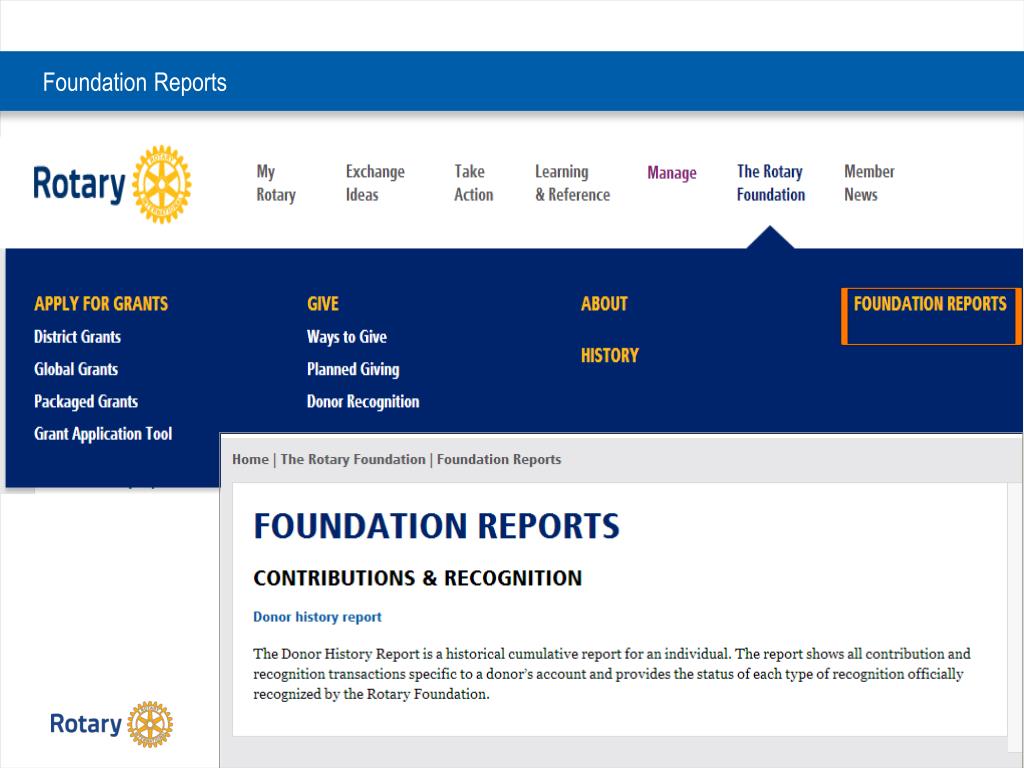Open Planned Giving link

click(x=353, y=370)
